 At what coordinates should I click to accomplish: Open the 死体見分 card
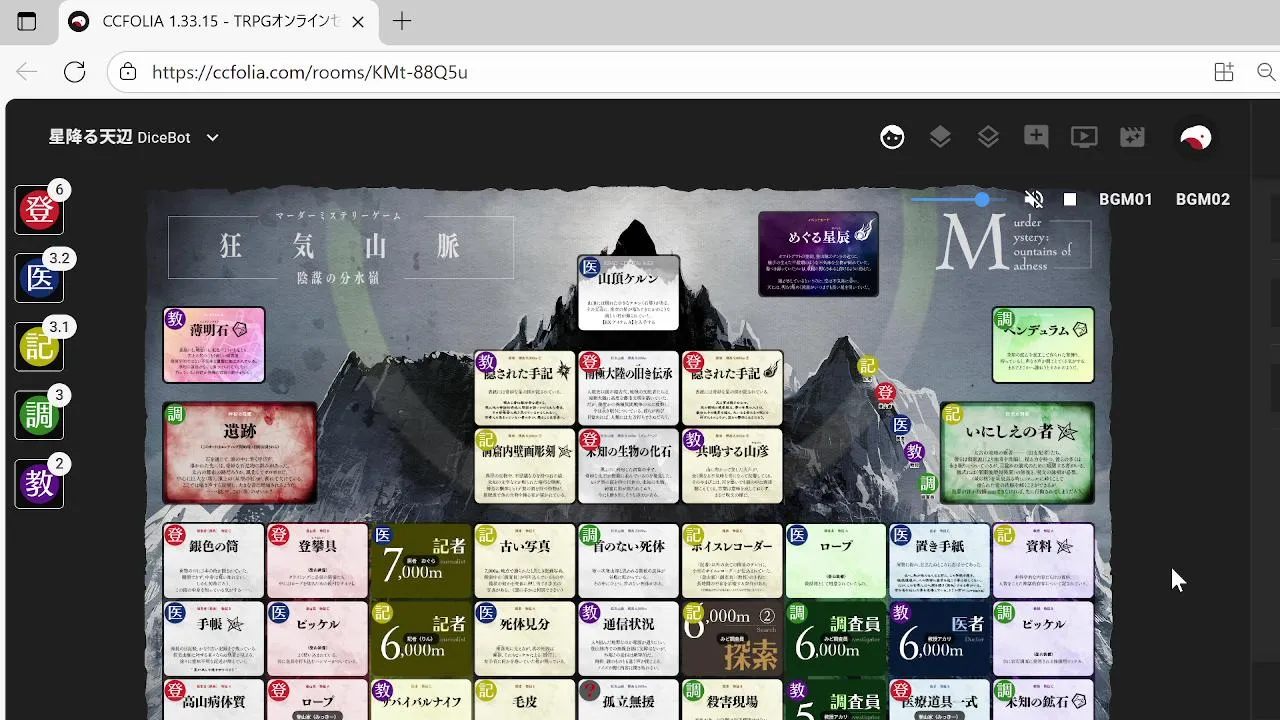(x=525, y=639)
